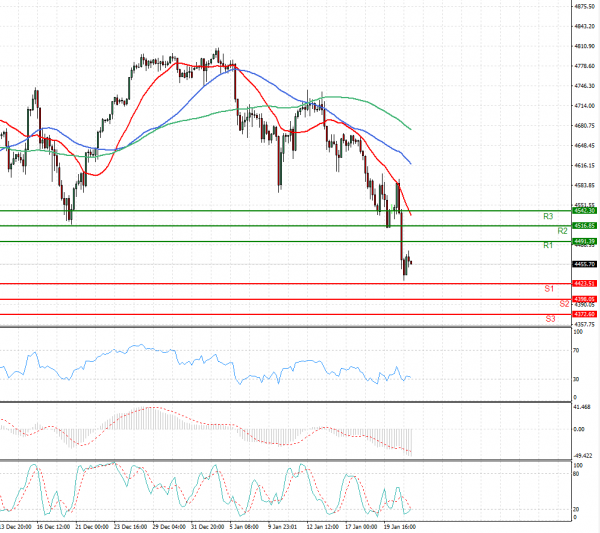
Task: Click the 9 Jan 23:01 date label
Action: pyautogui.click(x=283, y=527)
